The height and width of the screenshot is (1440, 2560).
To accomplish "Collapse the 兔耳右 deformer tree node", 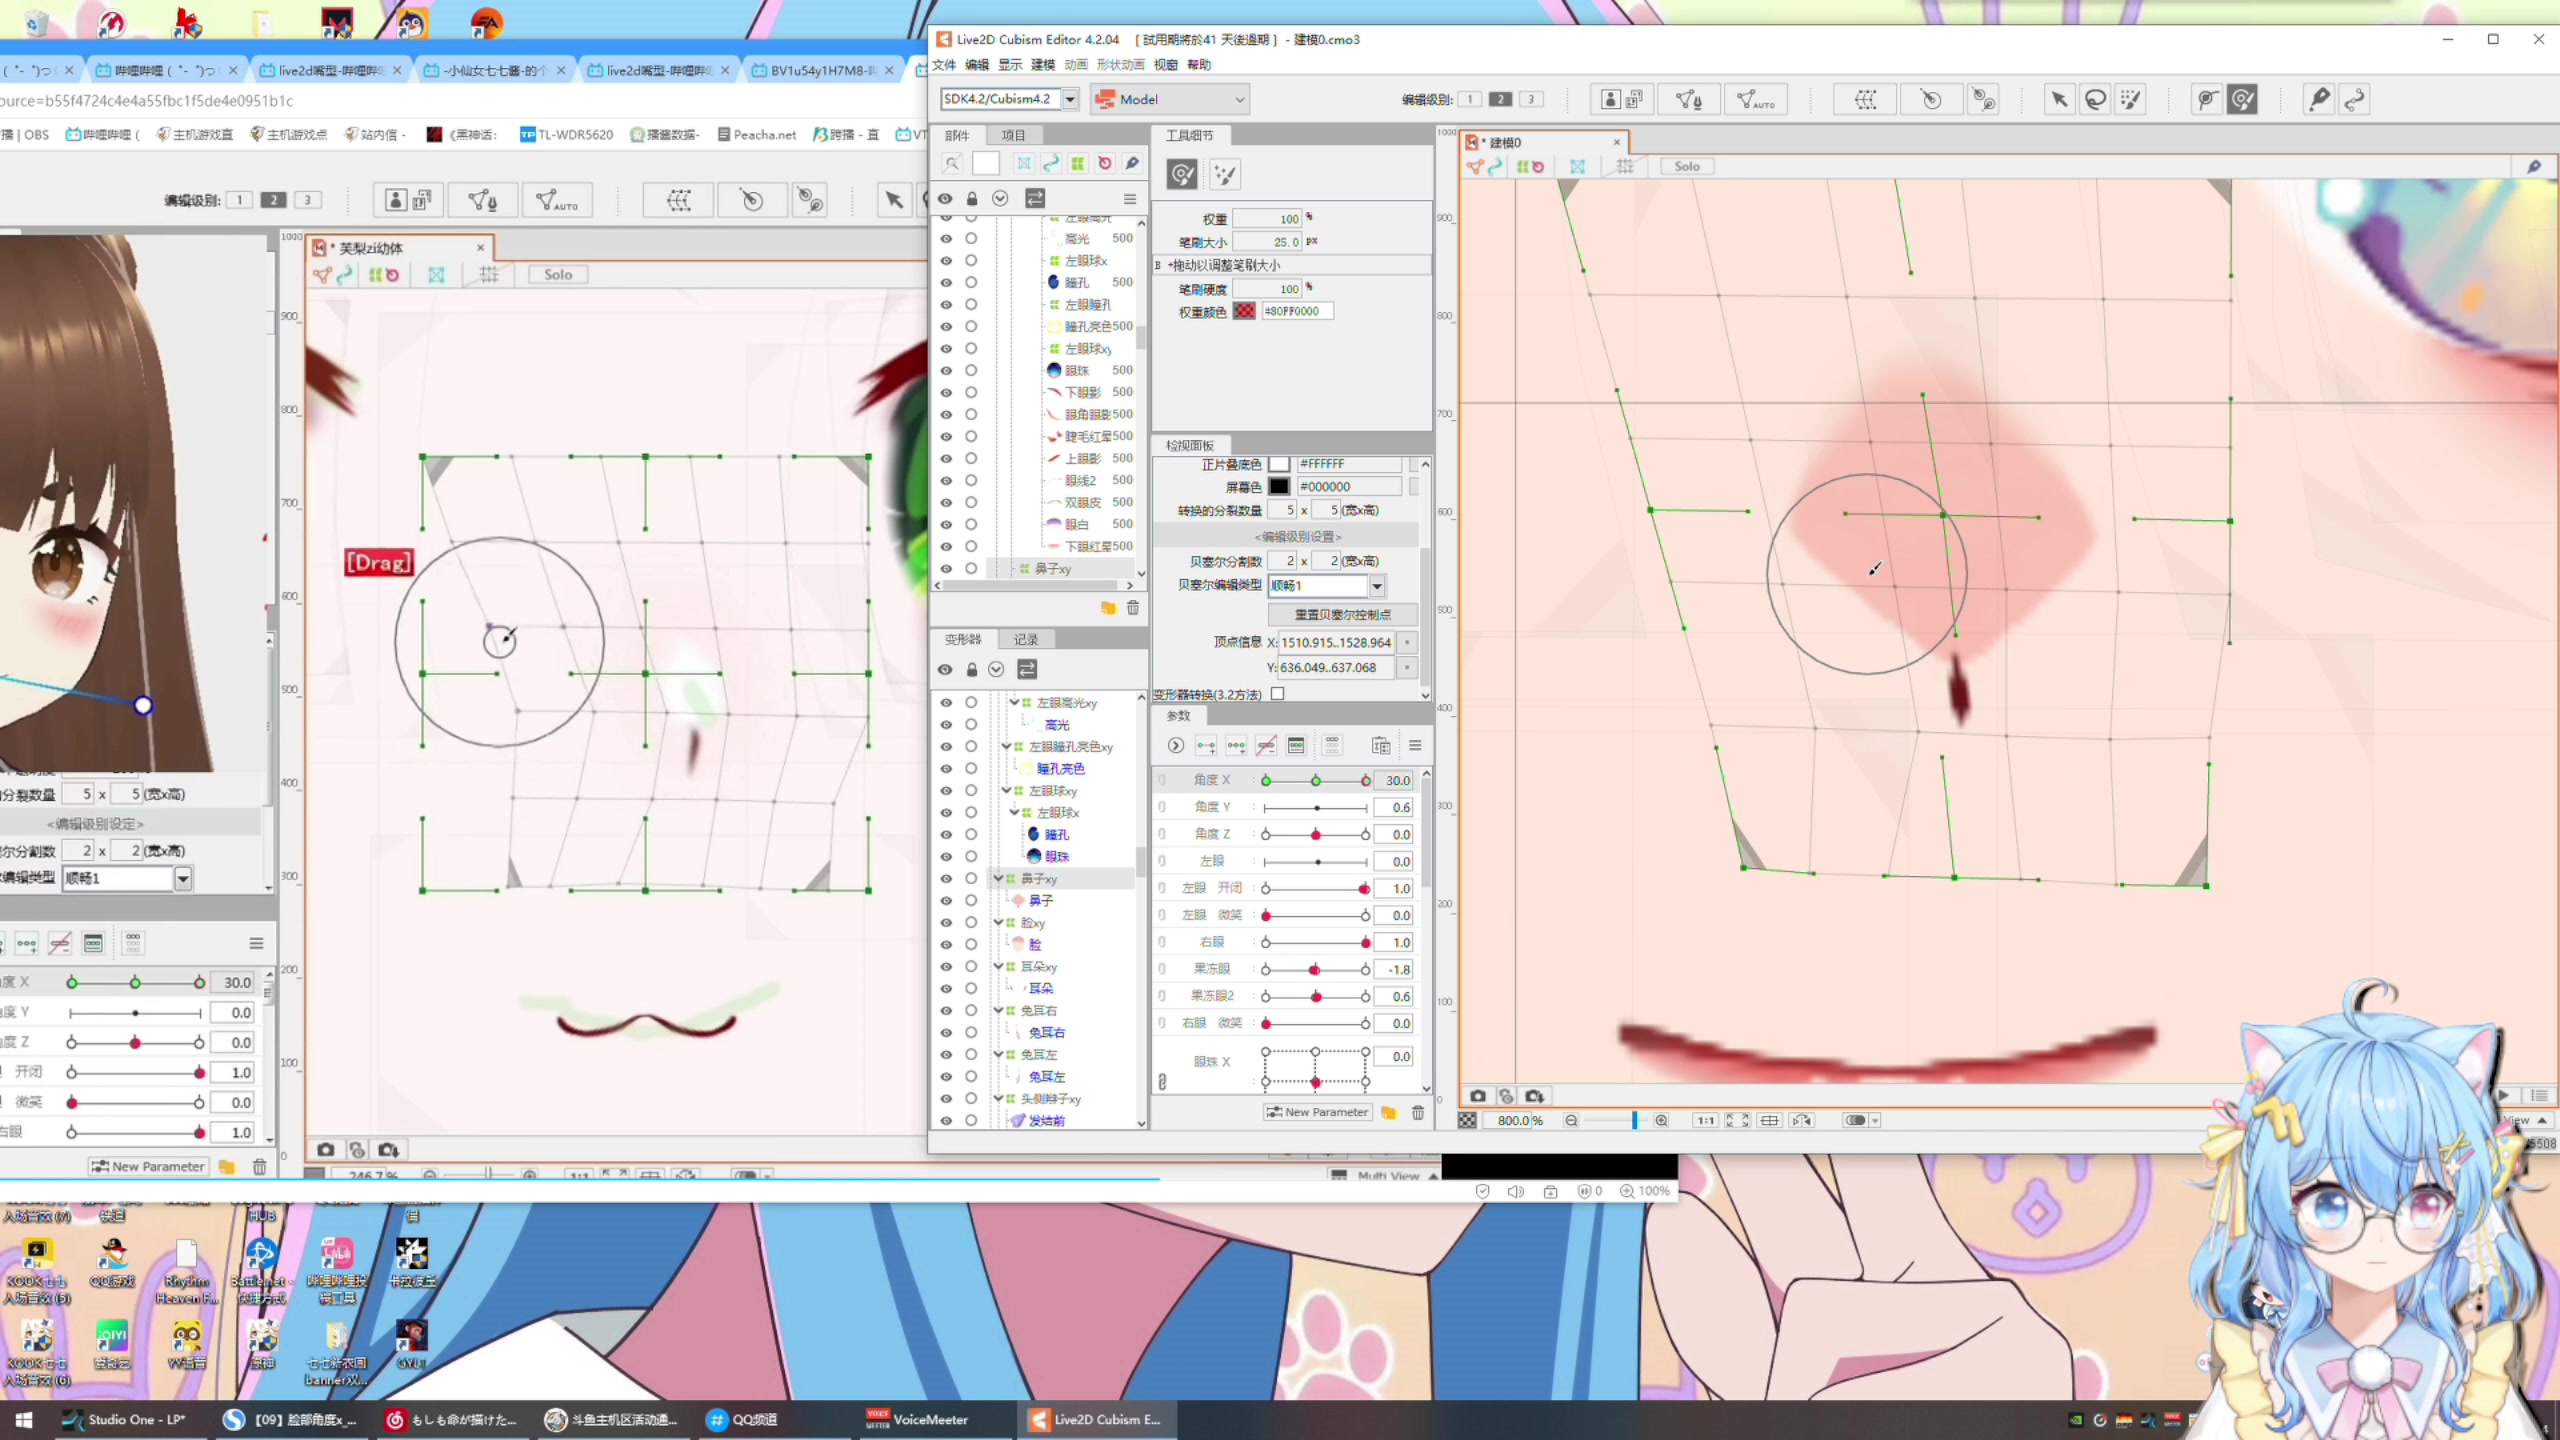I will pos(998,1010).
